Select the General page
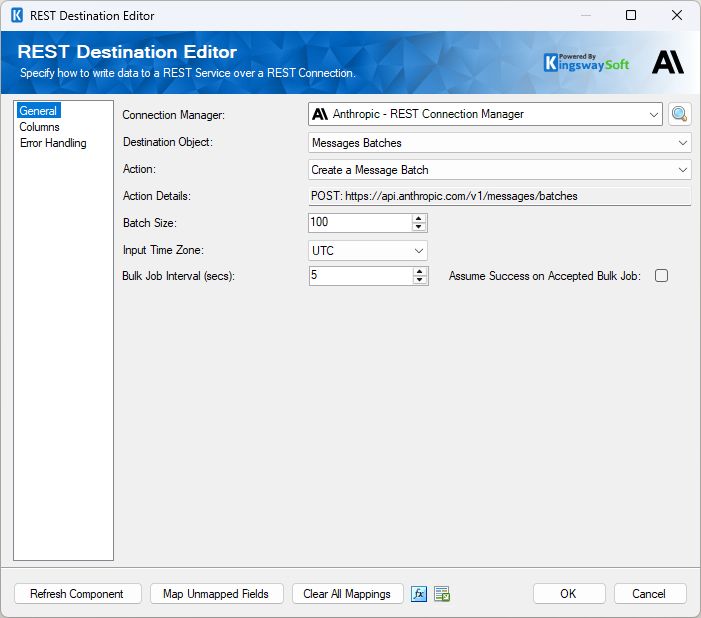This screenshot has width=701, height=618. tap(38, 110)
